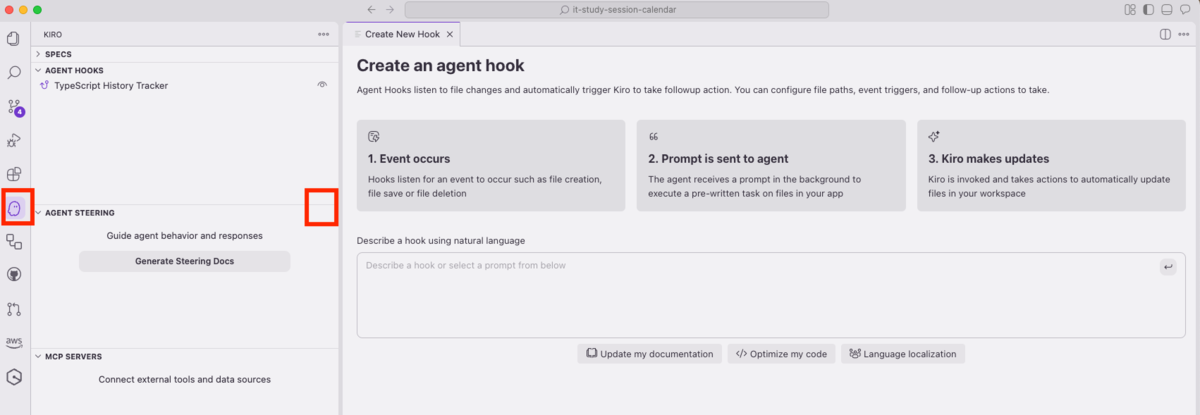Open the GitHub view in activity bar
1200x415 pixels.
tap(14, 274)
